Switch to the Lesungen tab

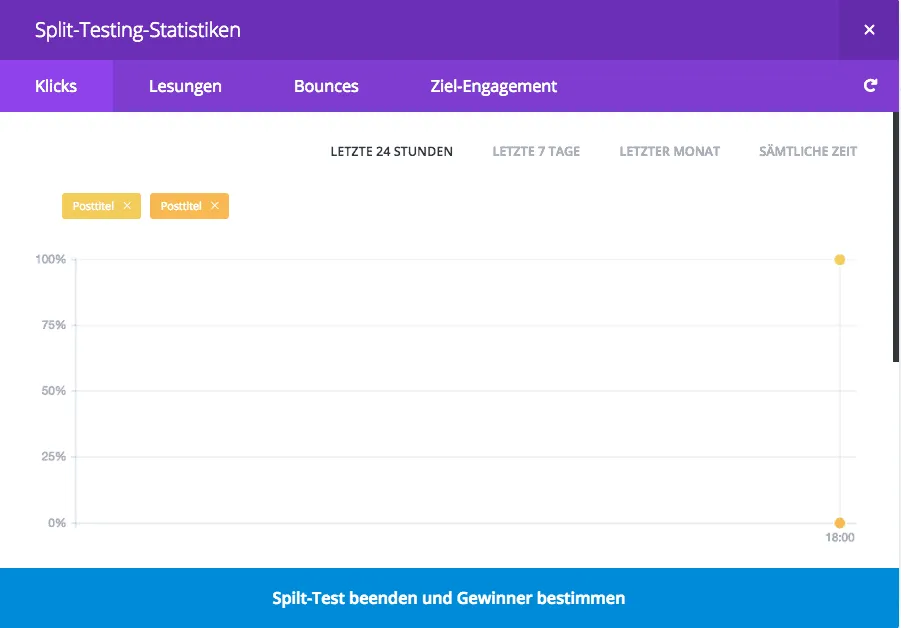[185, 86]
